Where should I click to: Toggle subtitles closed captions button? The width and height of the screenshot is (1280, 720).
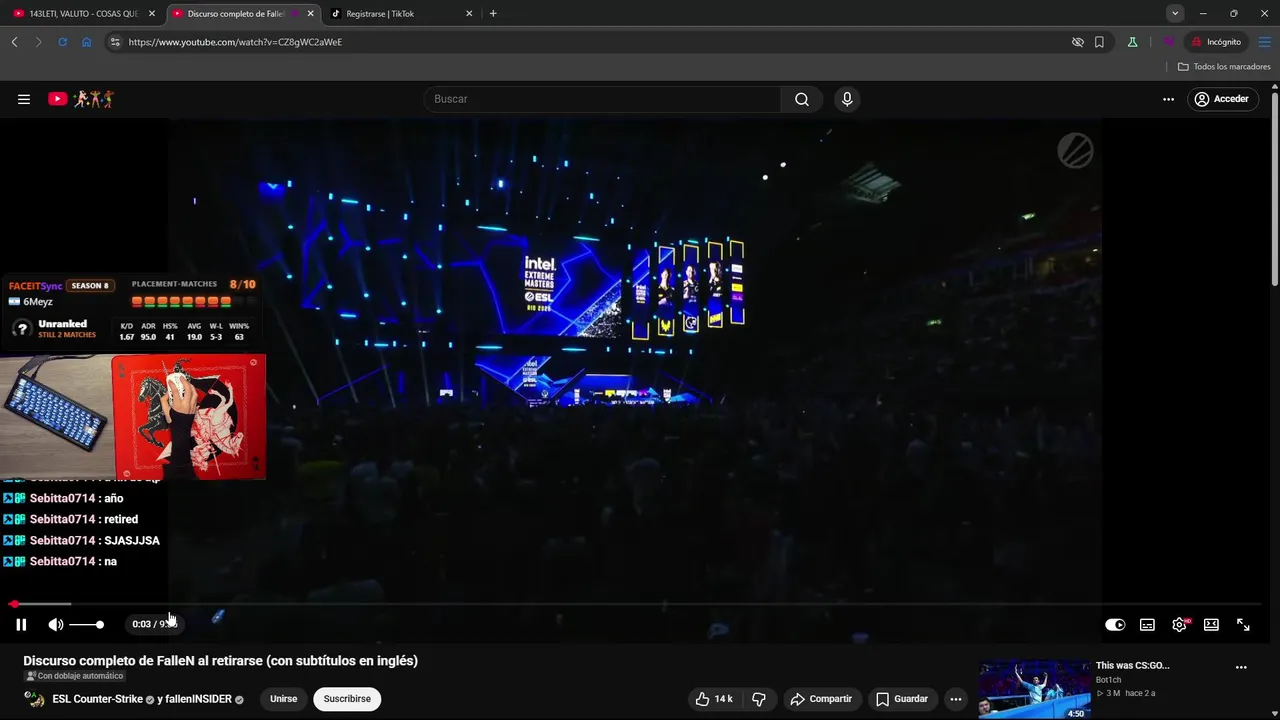tap(1147, 625)
